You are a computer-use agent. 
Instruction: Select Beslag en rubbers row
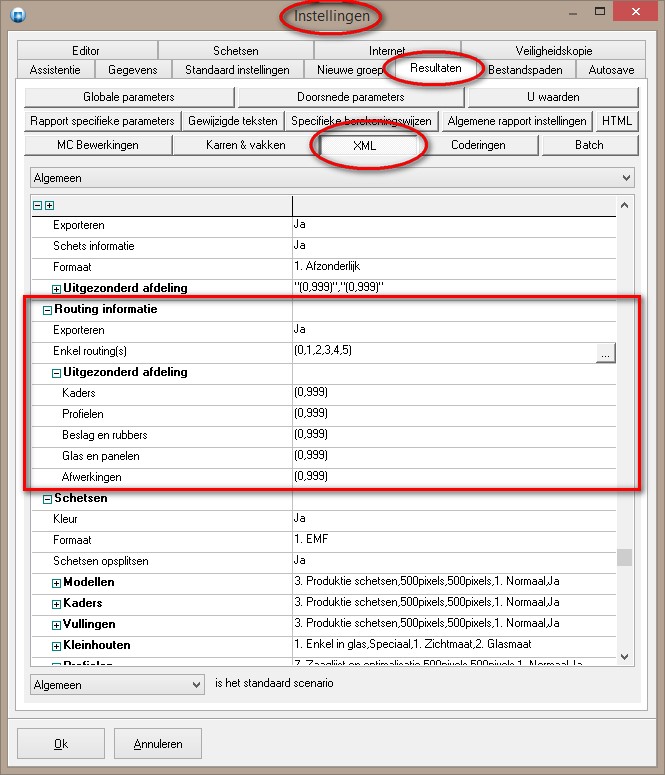coord(324,435)
